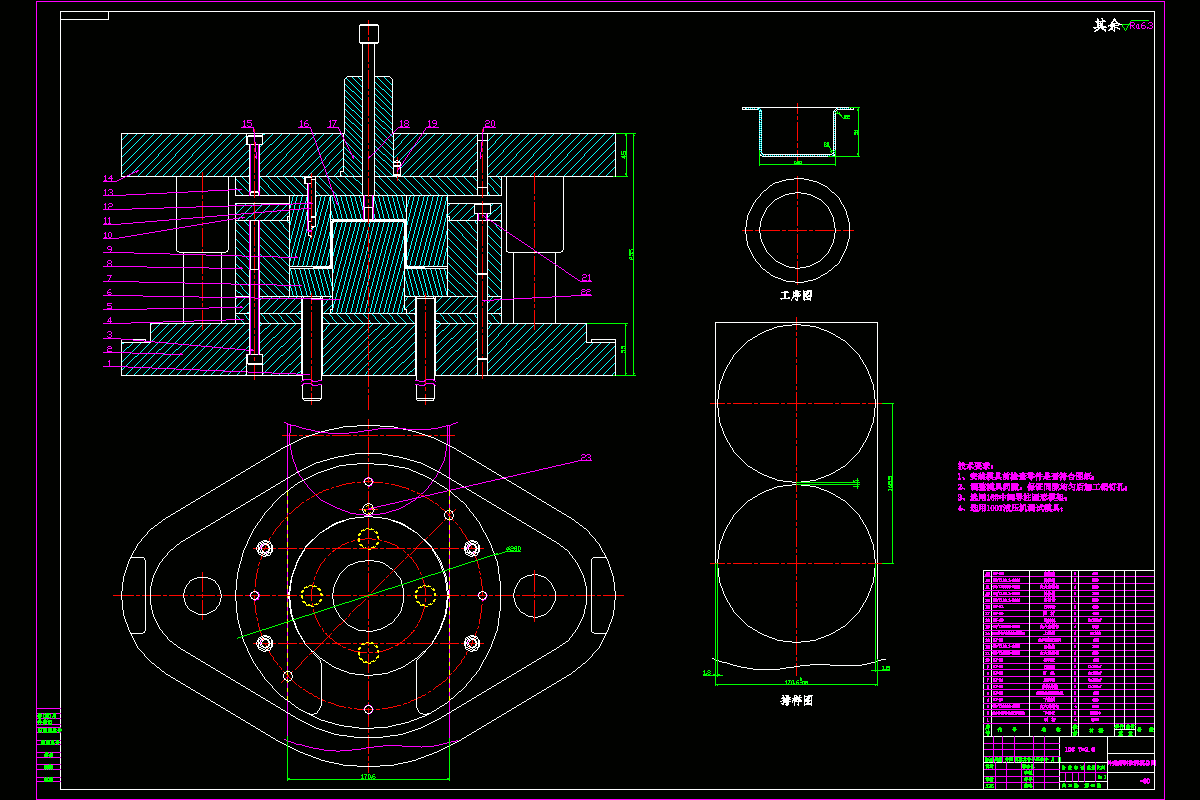Click part callout number 13
Screen dimensions: 1200x800
(108, 192)
